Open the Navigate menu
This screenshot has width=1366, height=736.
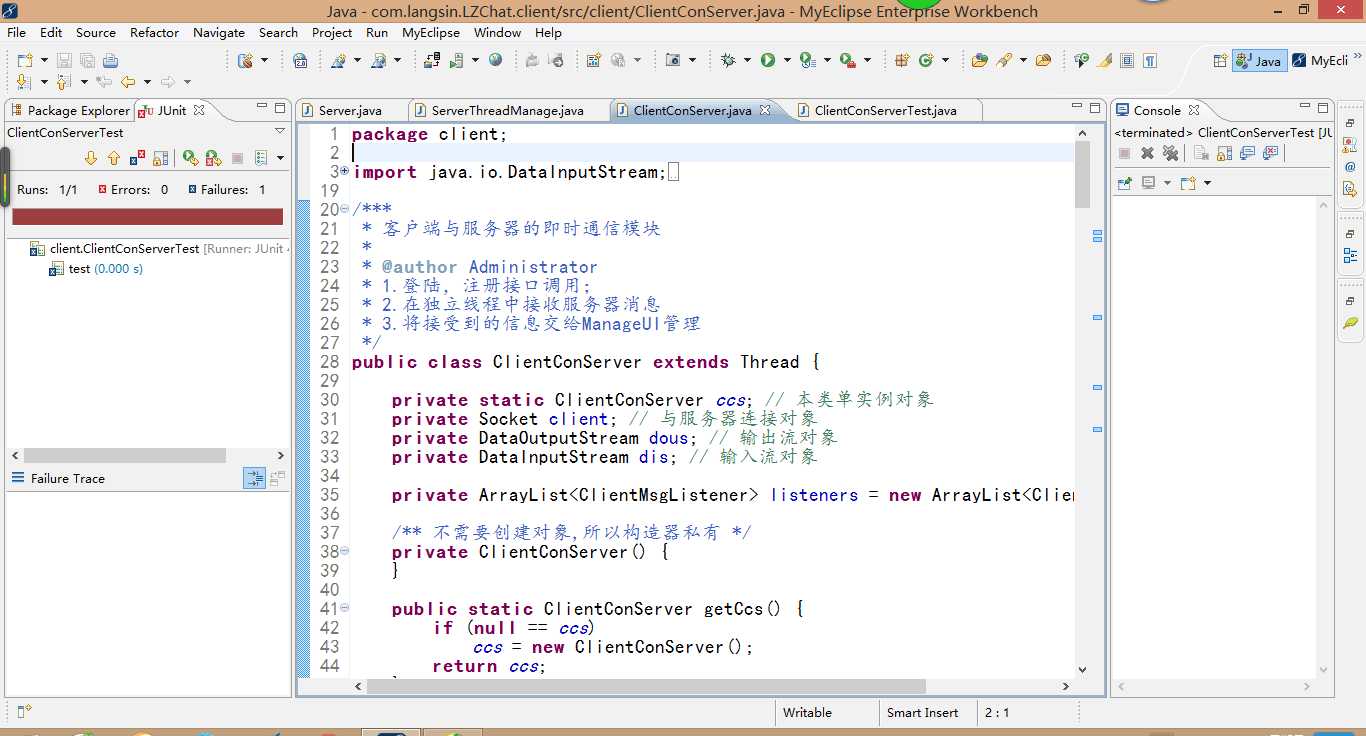pos(219,32)
